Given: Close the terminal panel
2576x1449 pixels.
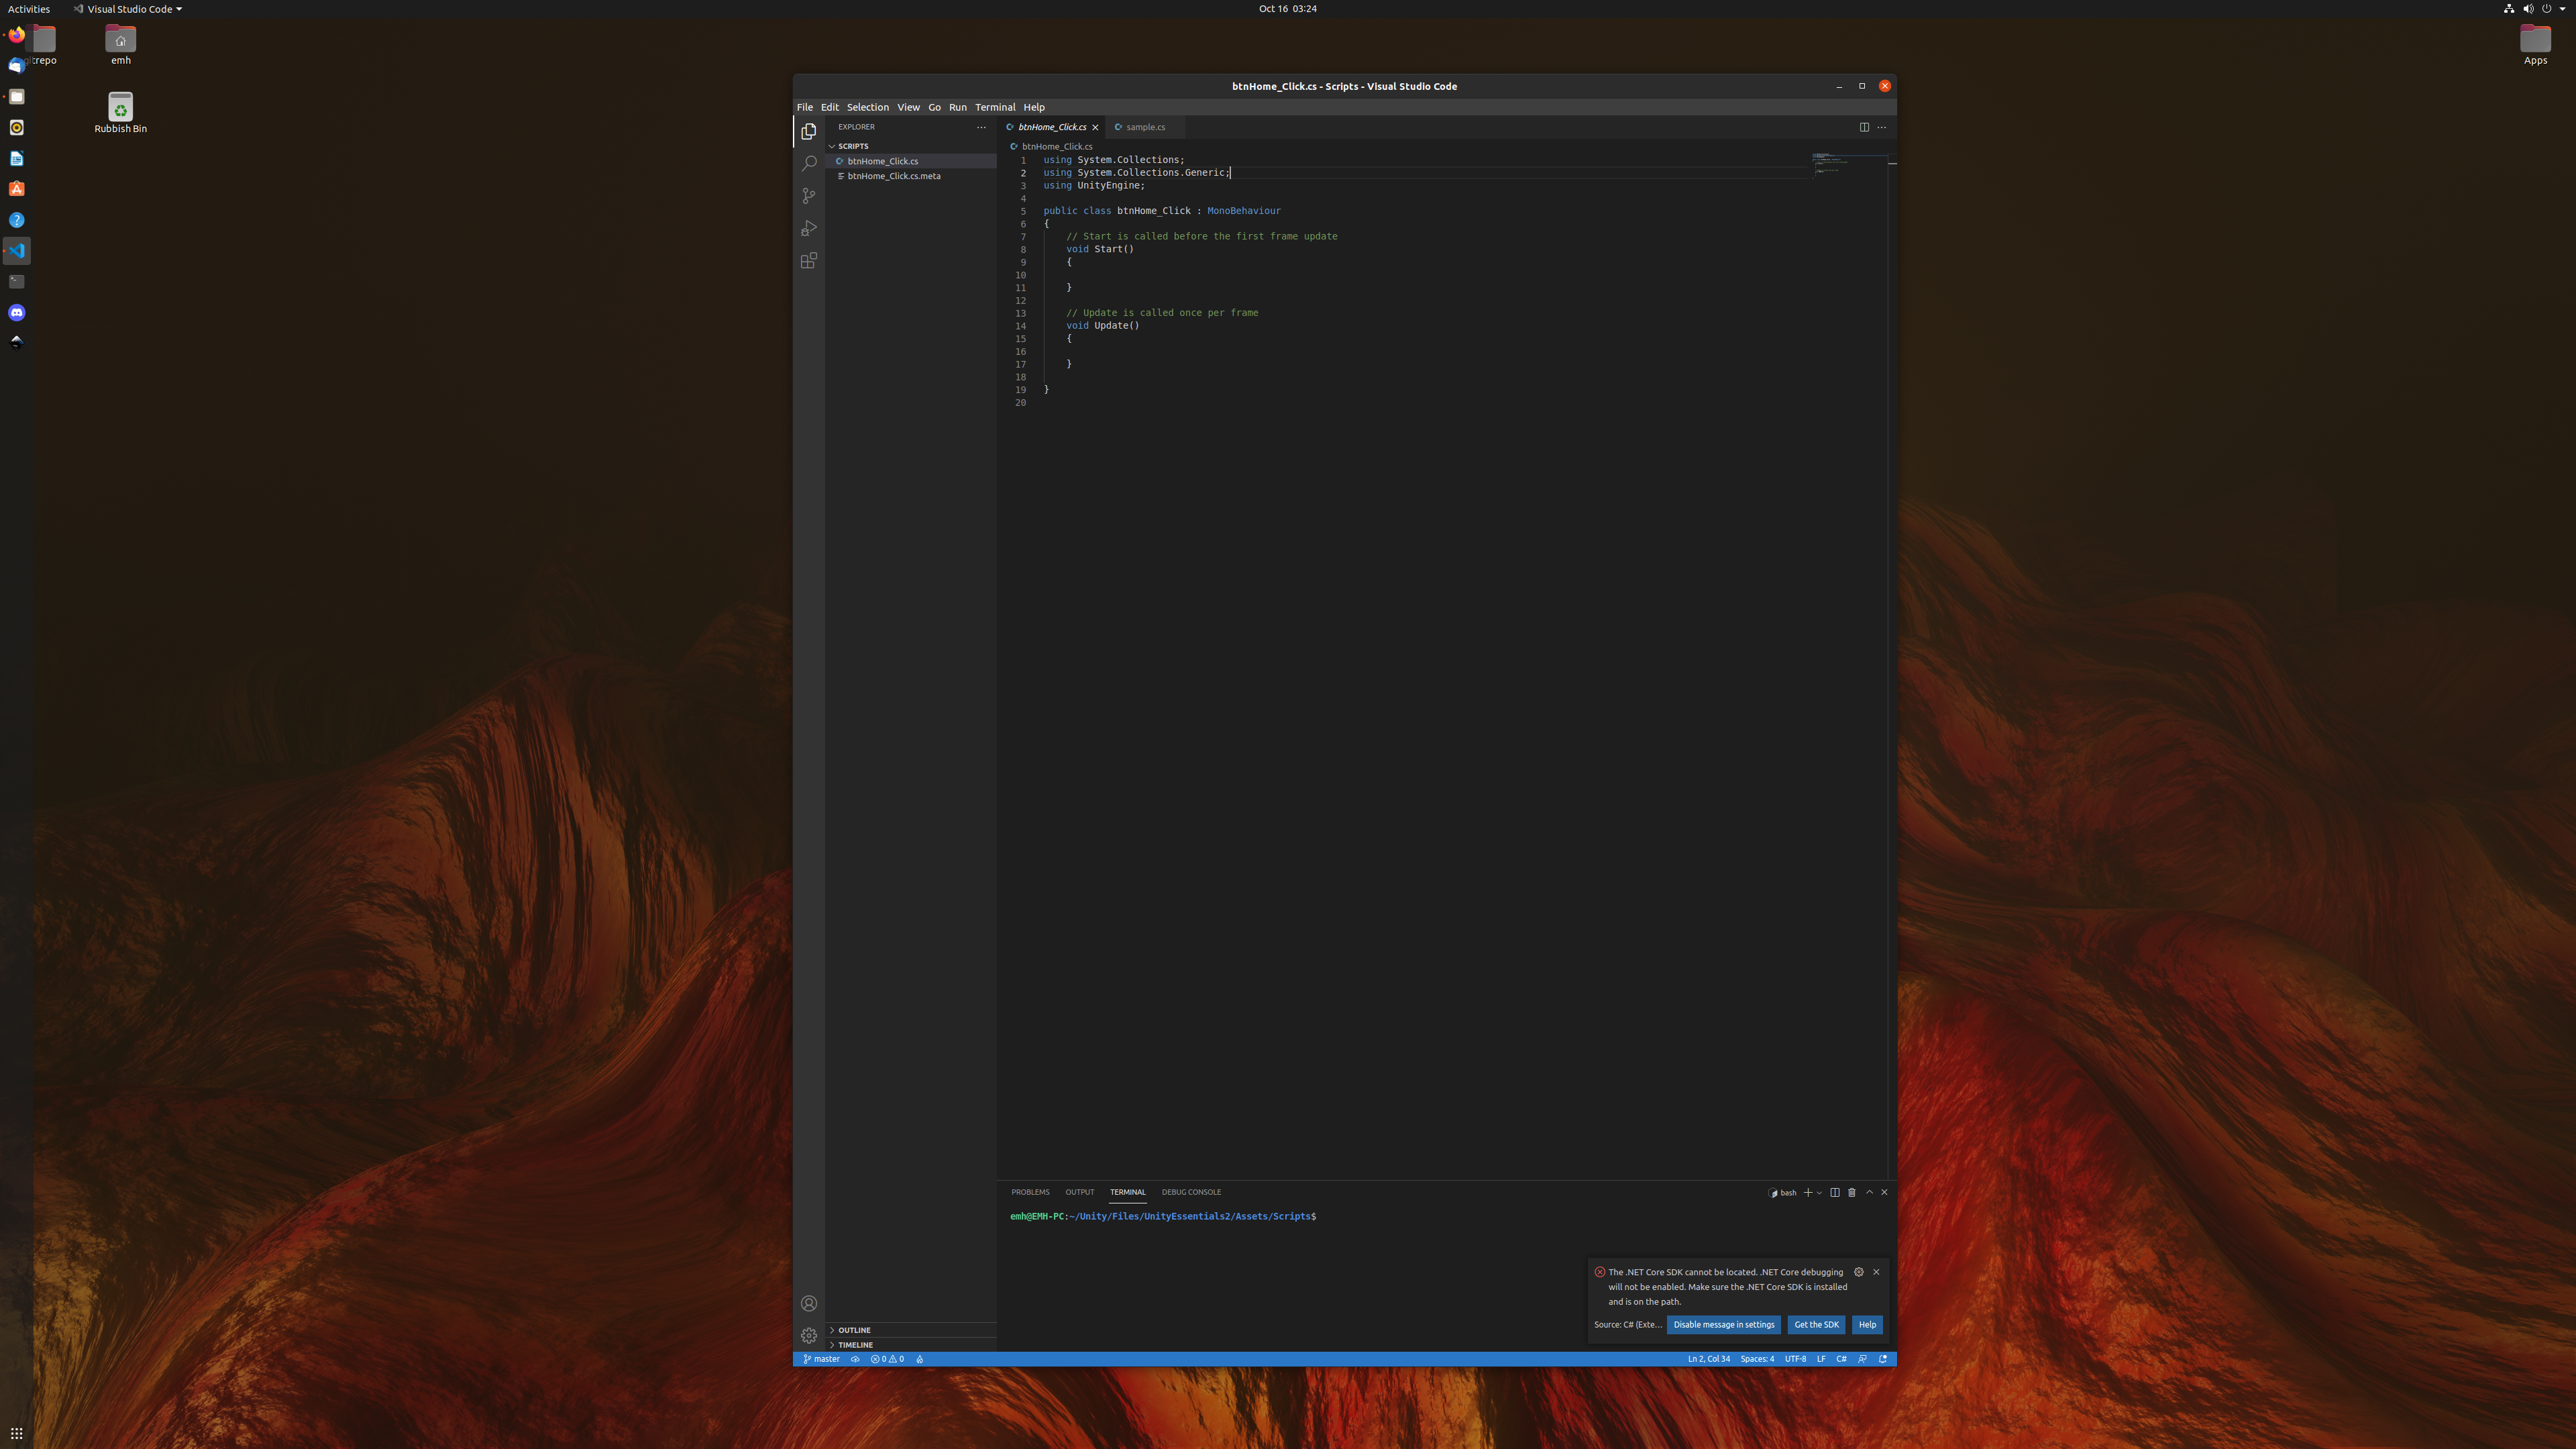Looking at the screenshot, I should (x=1885, y=1192).
